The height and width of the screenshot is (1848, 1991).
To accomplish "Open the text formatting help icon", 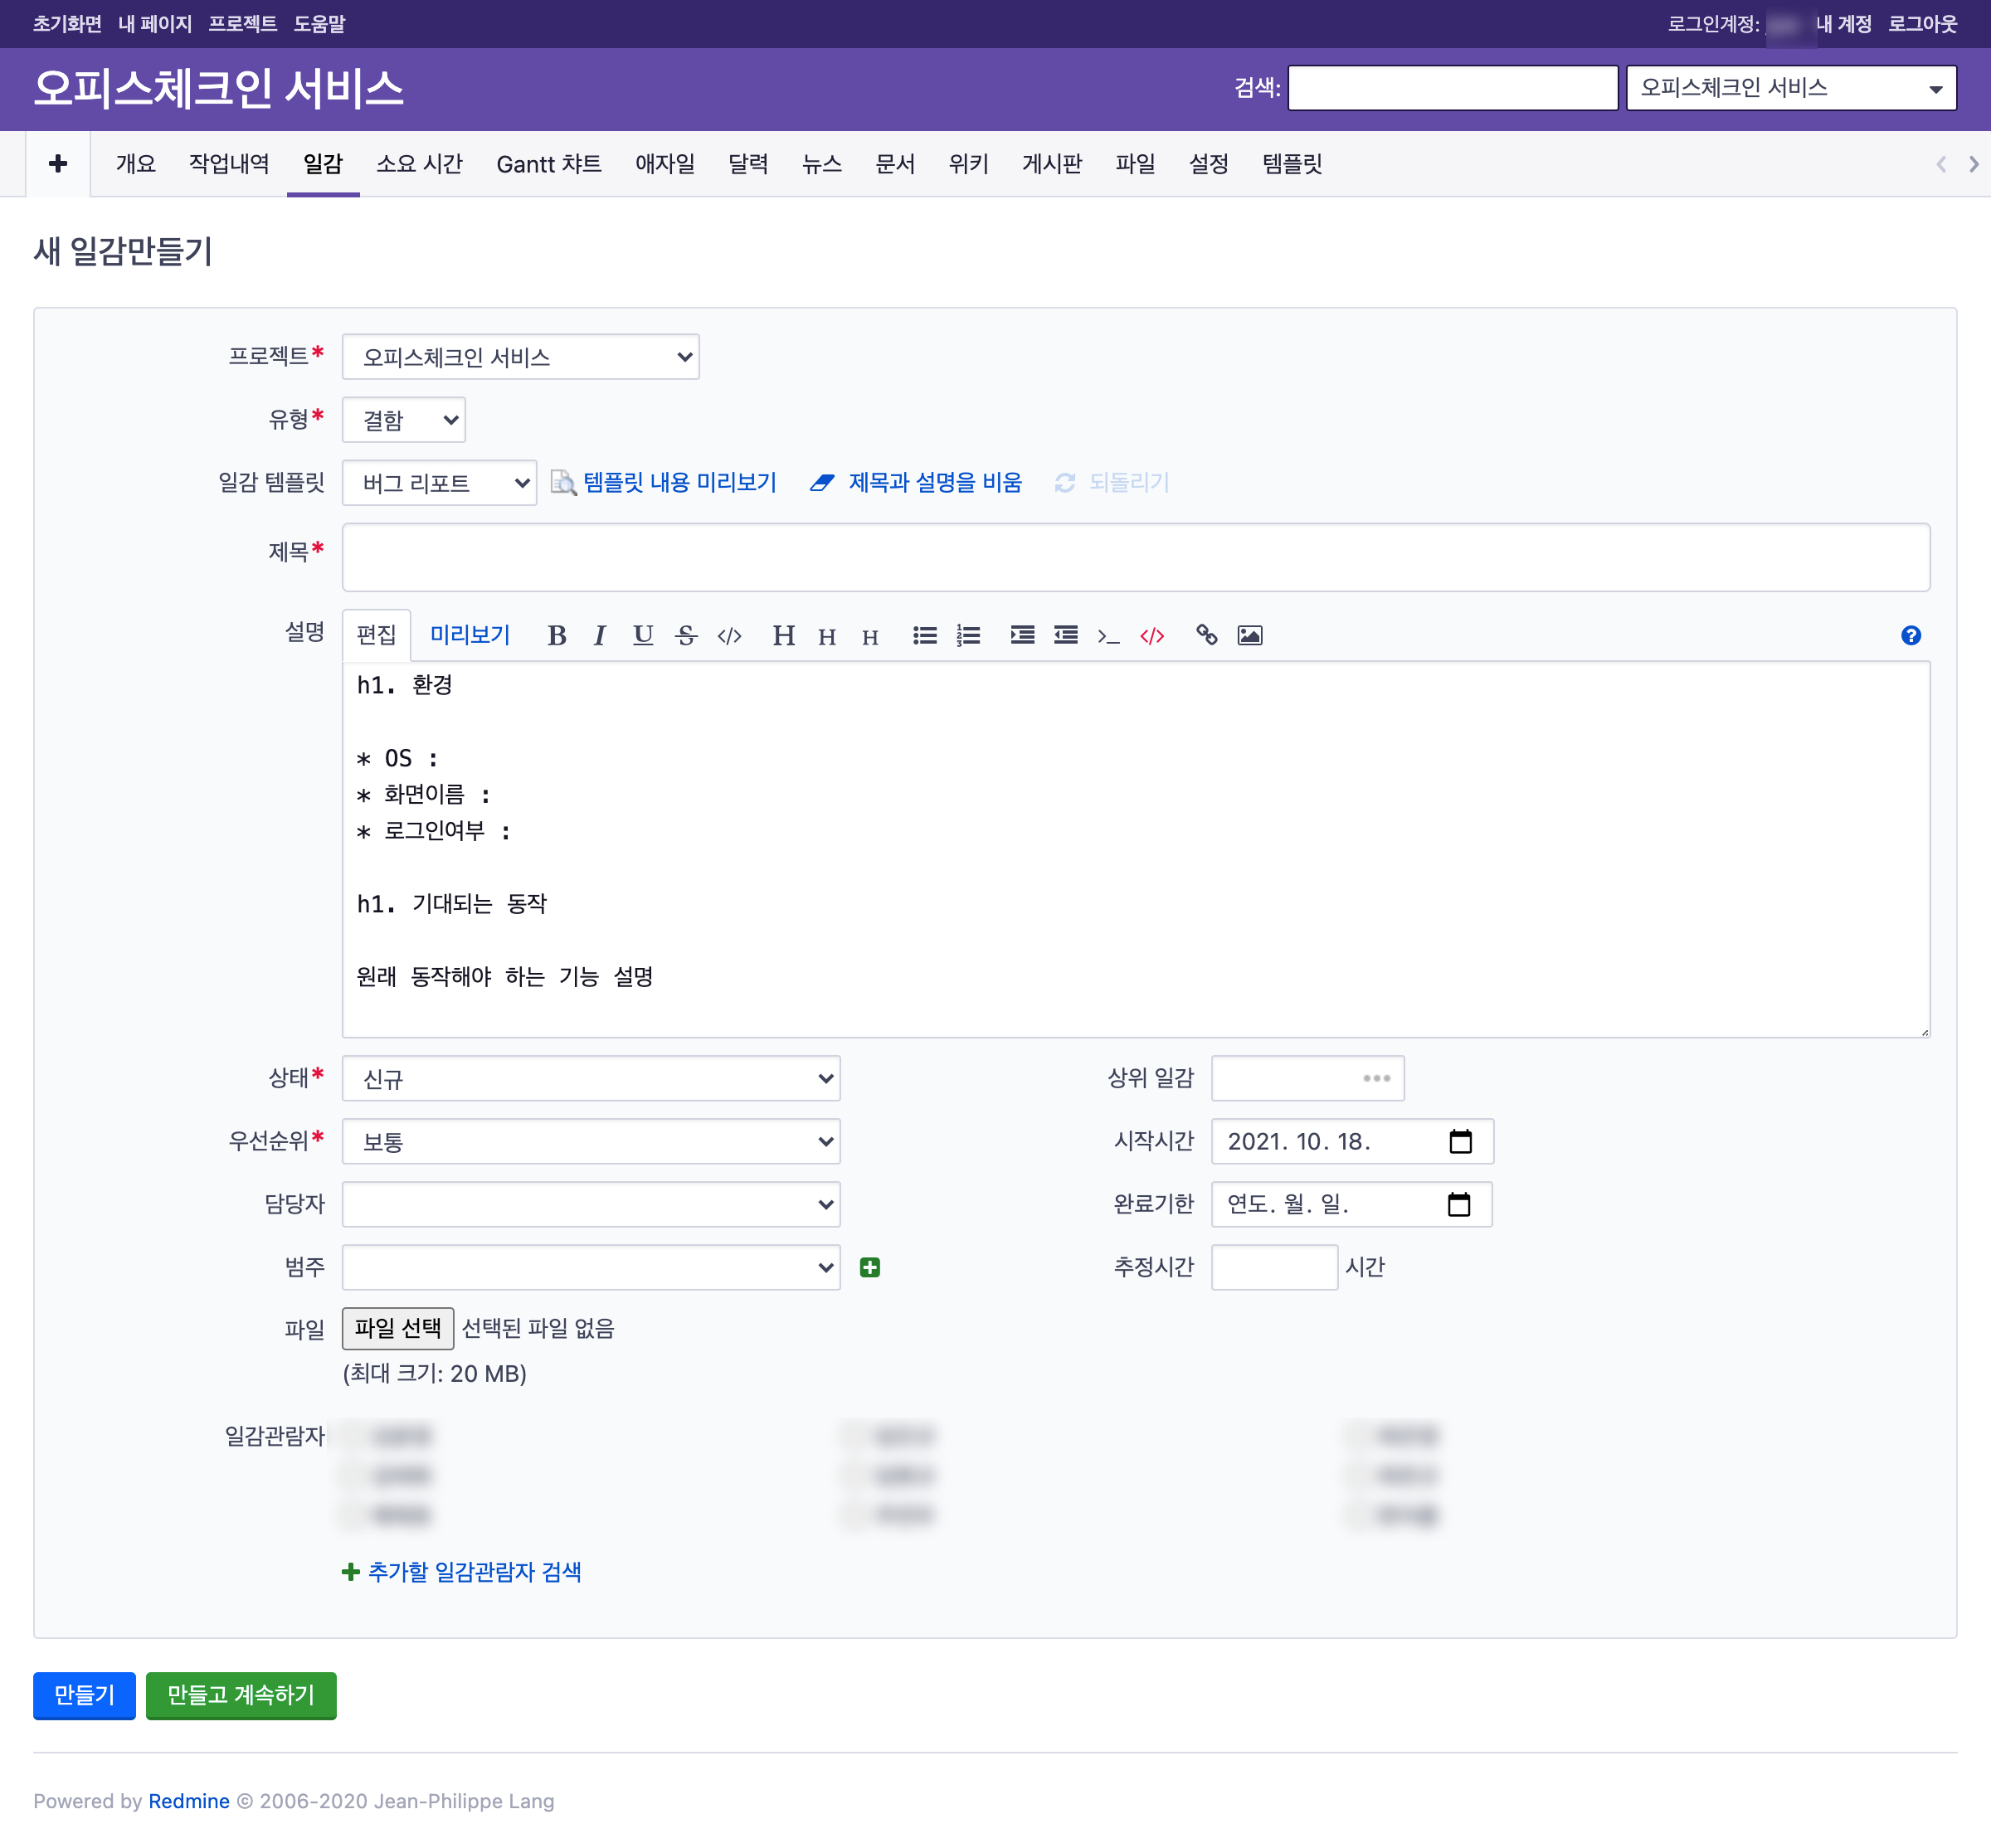I will pos(1910,635).
